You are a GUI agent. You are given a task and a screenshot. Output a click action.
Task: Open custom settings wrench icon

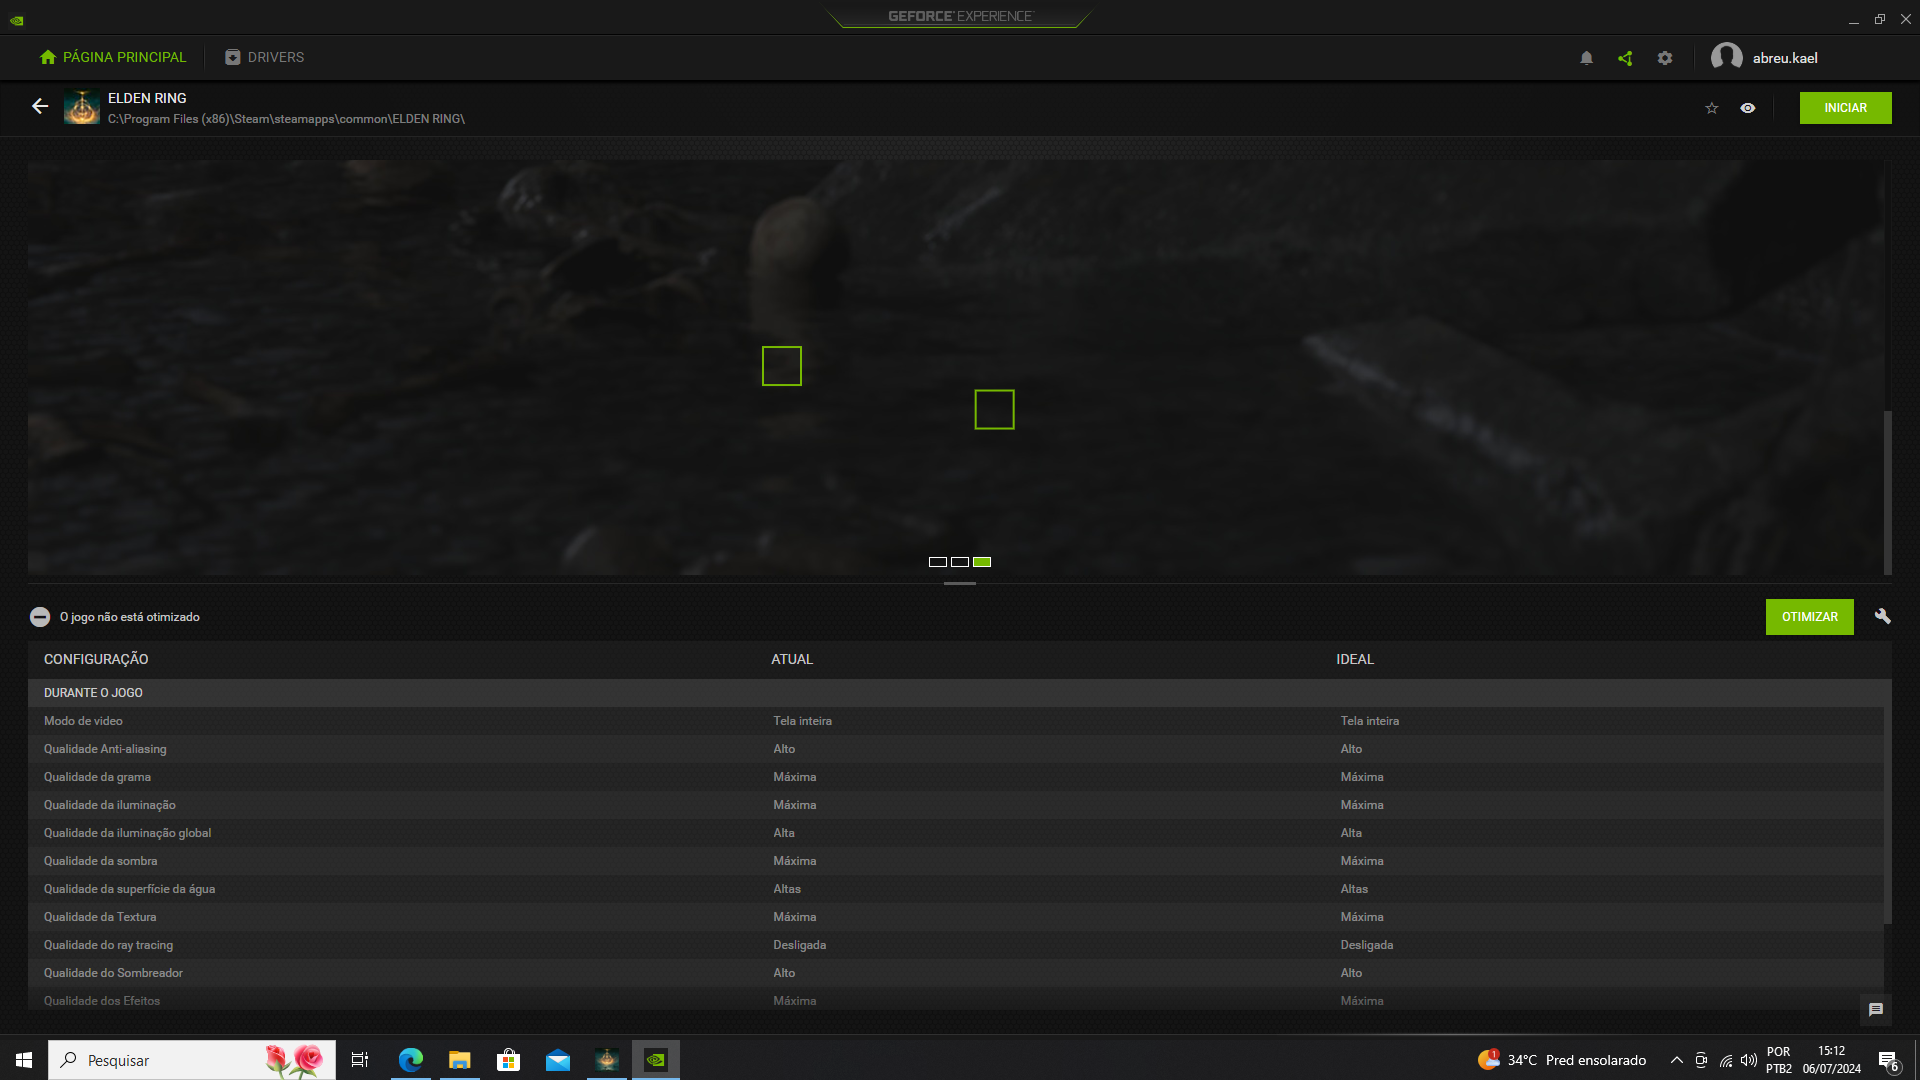pos(1882,616)
